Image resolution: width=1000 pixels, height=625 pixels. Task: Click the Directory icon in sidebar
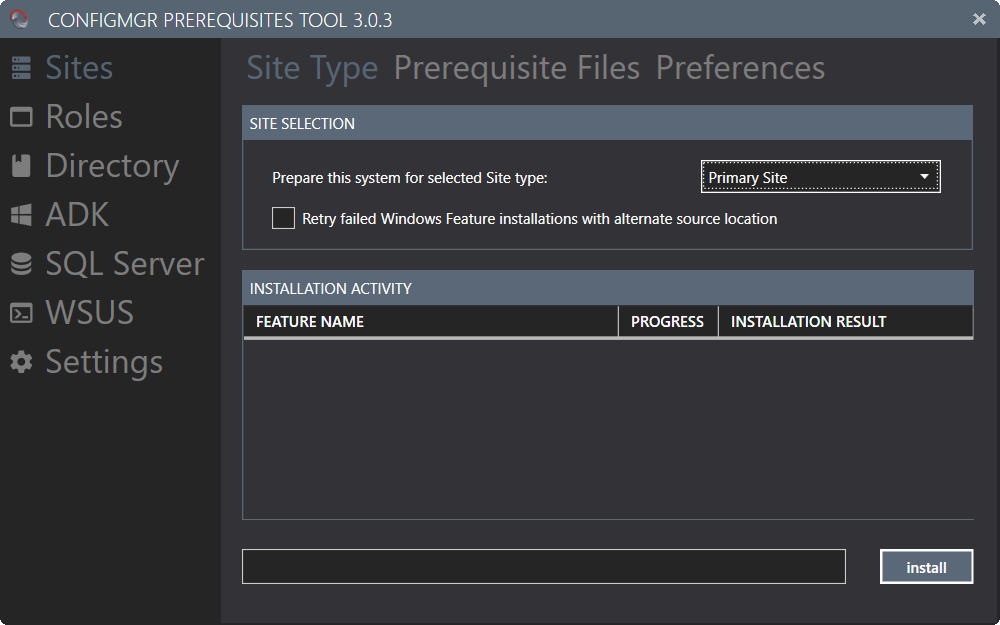coord(22,165)
